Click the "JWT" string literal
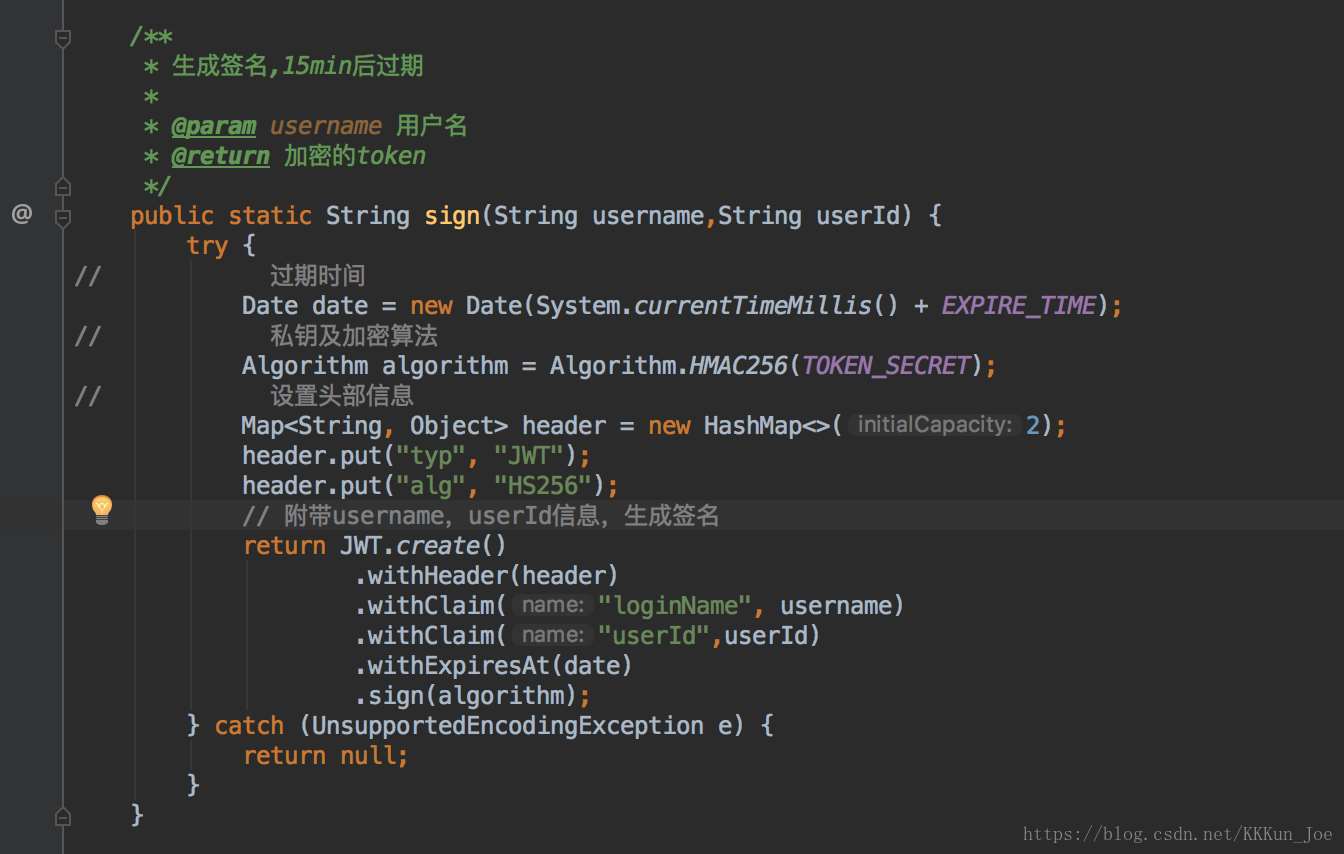1344x854 pixels. [529, 456]
